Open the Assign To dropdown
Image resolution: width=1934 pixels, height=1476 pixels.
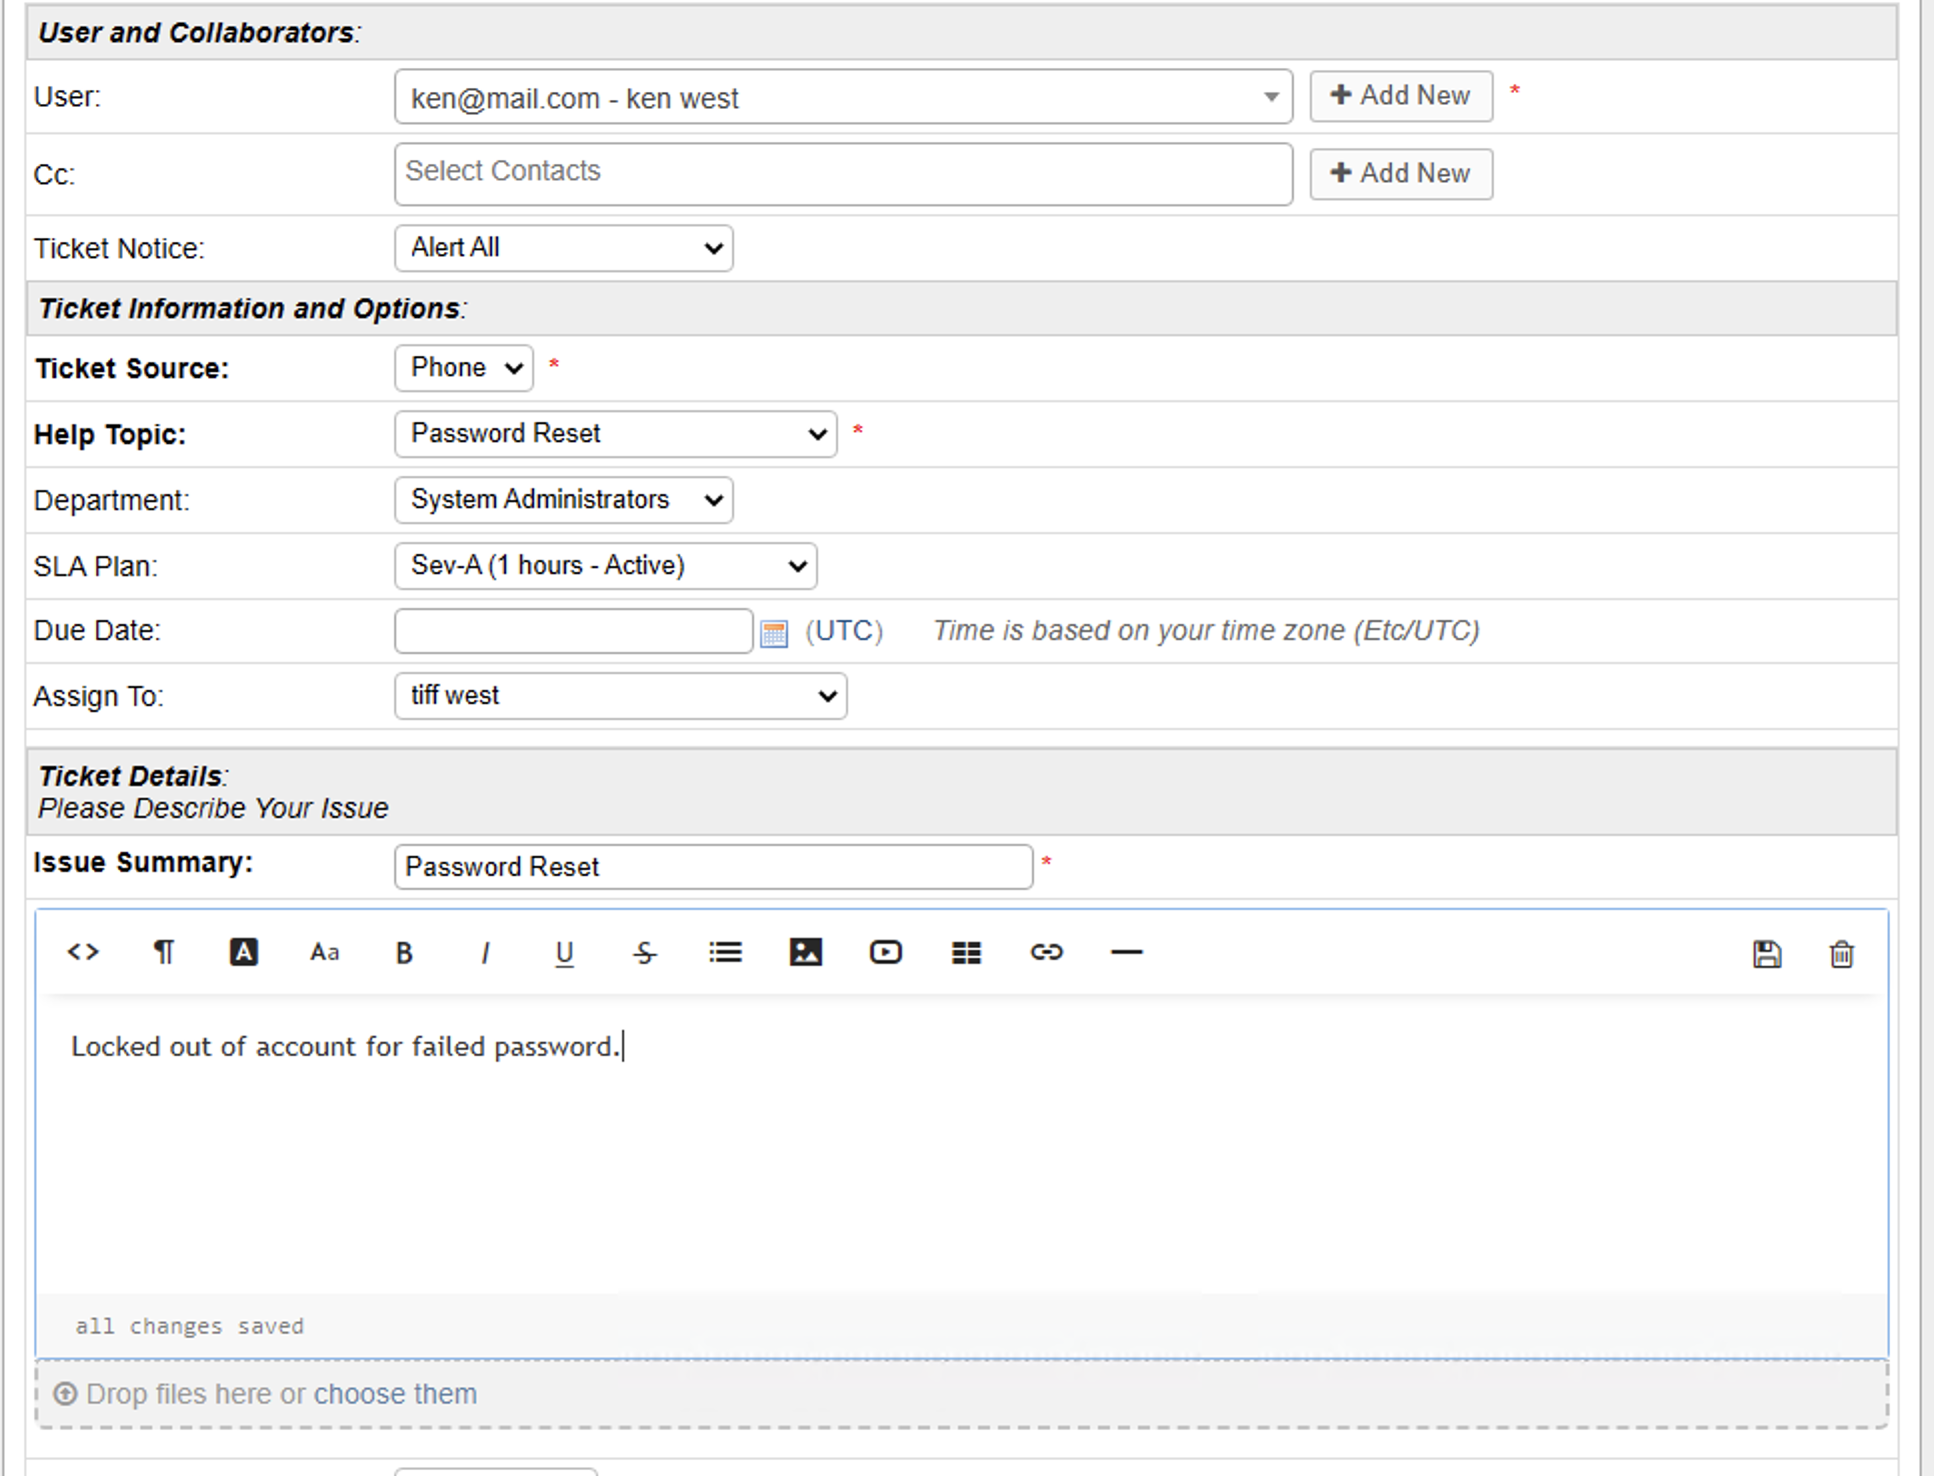coord(620,696)
